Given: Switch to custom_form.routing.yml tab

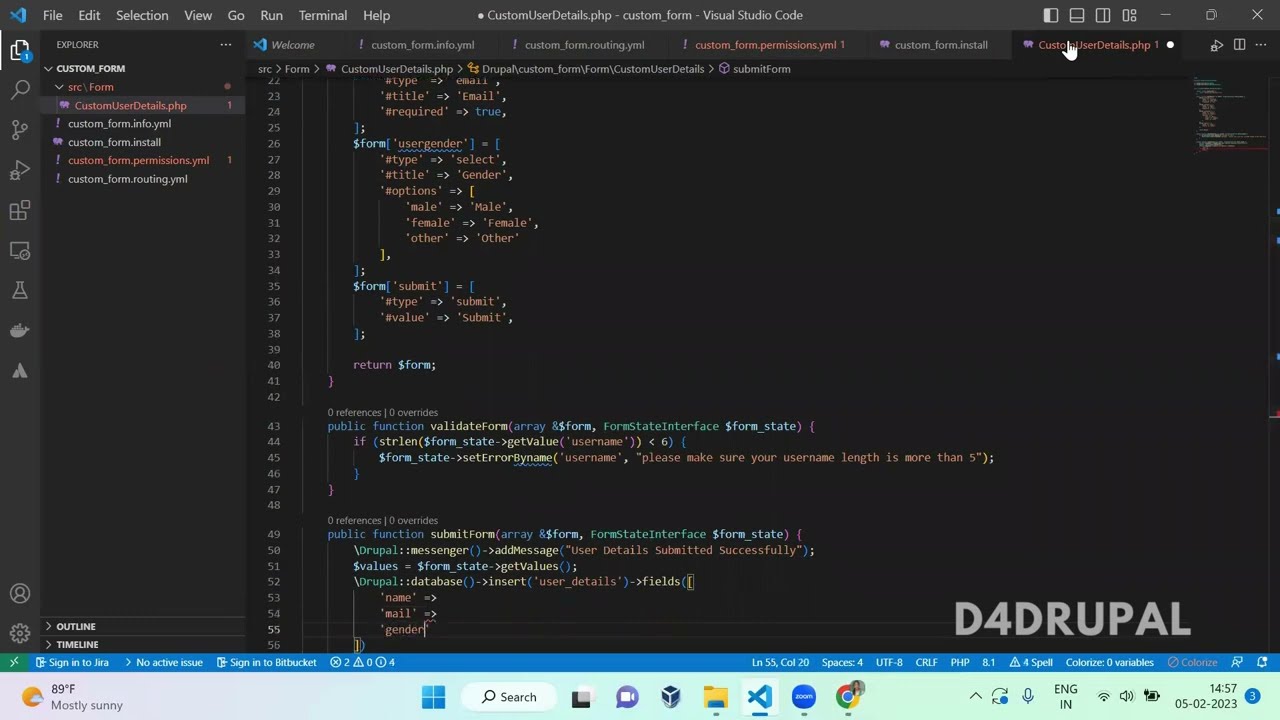Looking at the screenshot, I should 584,45.
